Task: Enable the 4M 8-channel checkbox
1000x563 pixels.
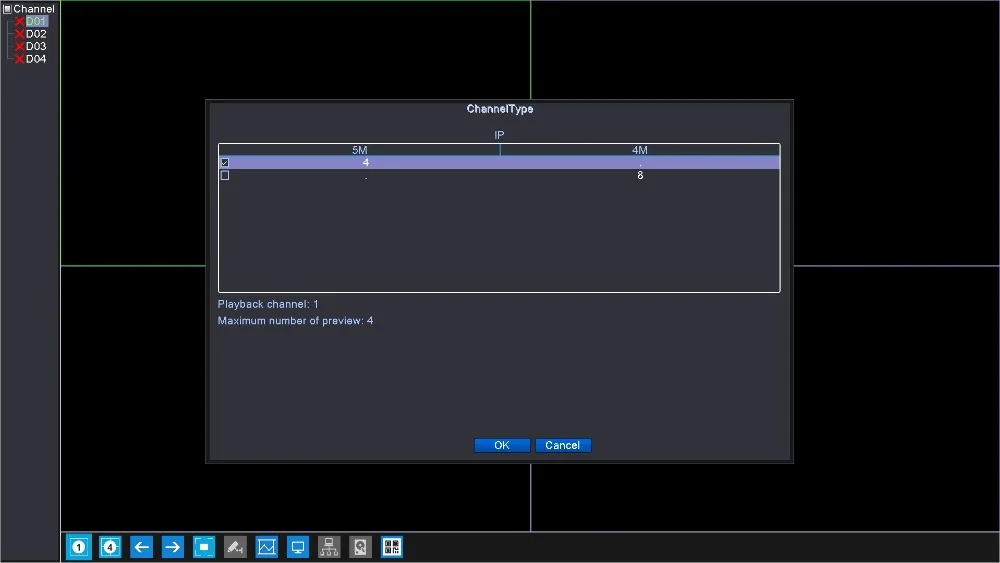Action: click(224, 175)
